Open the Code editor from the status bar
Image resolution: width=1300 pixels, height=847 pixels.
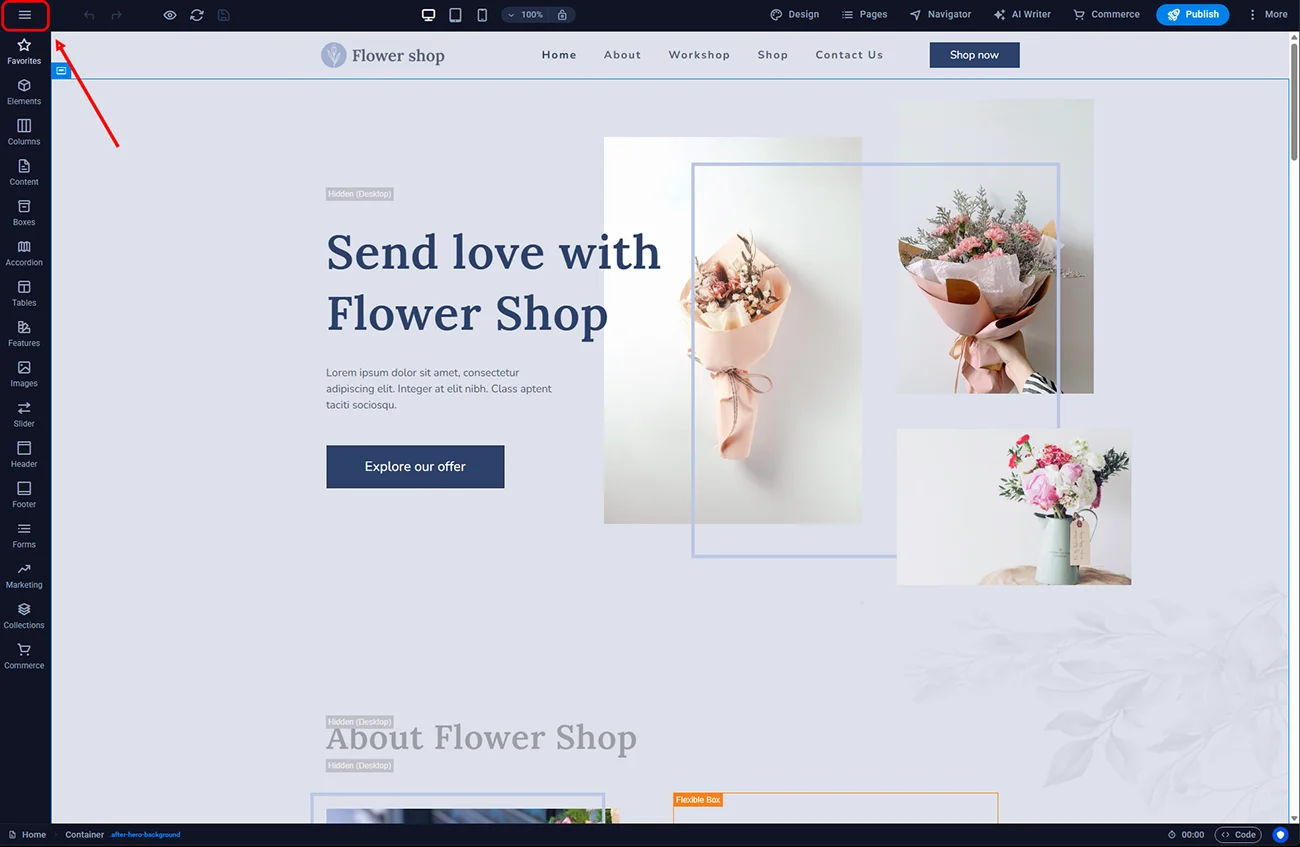click(1238, 834)
